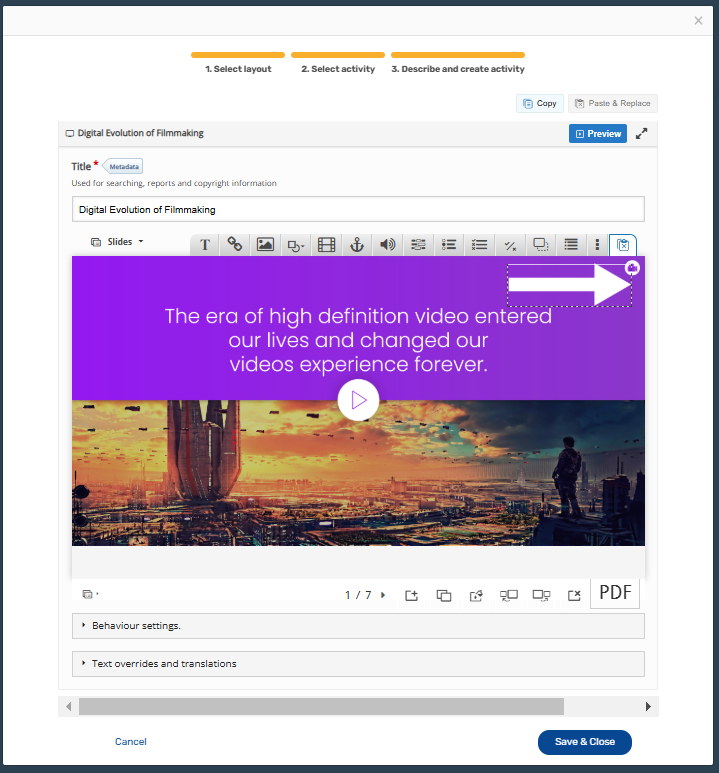Open slides menu icon at bottom left
Screen dimensions: 719x773
click(x=90, y=594)
